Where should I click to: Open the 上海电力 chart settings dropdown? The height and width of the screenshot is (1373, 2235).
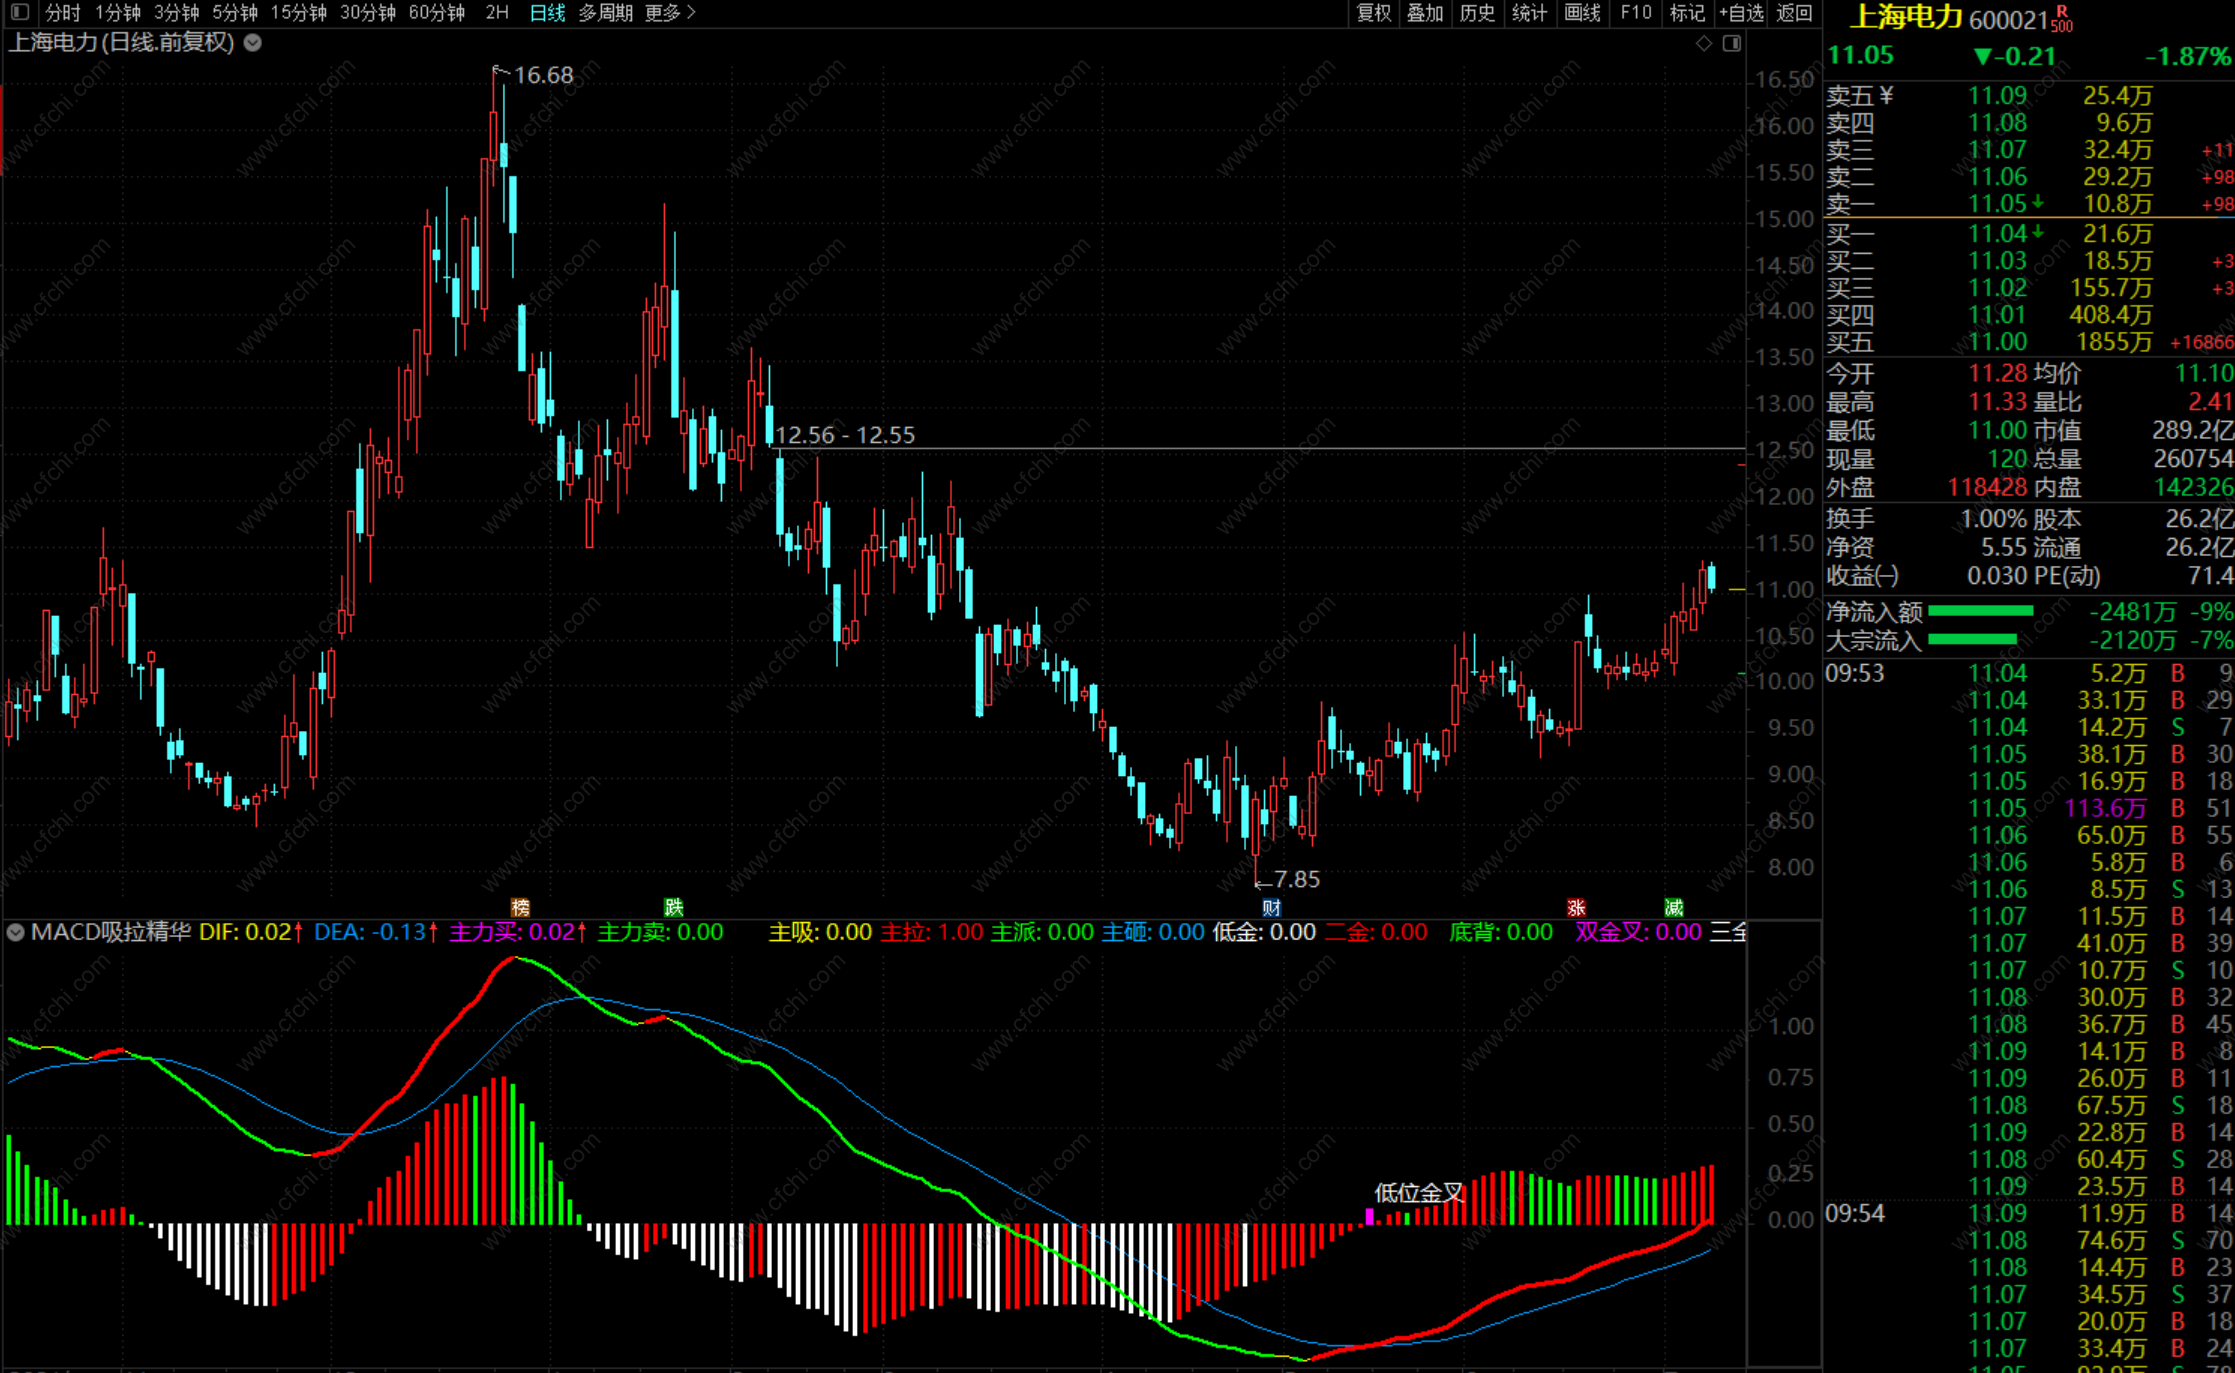(253, 43)
